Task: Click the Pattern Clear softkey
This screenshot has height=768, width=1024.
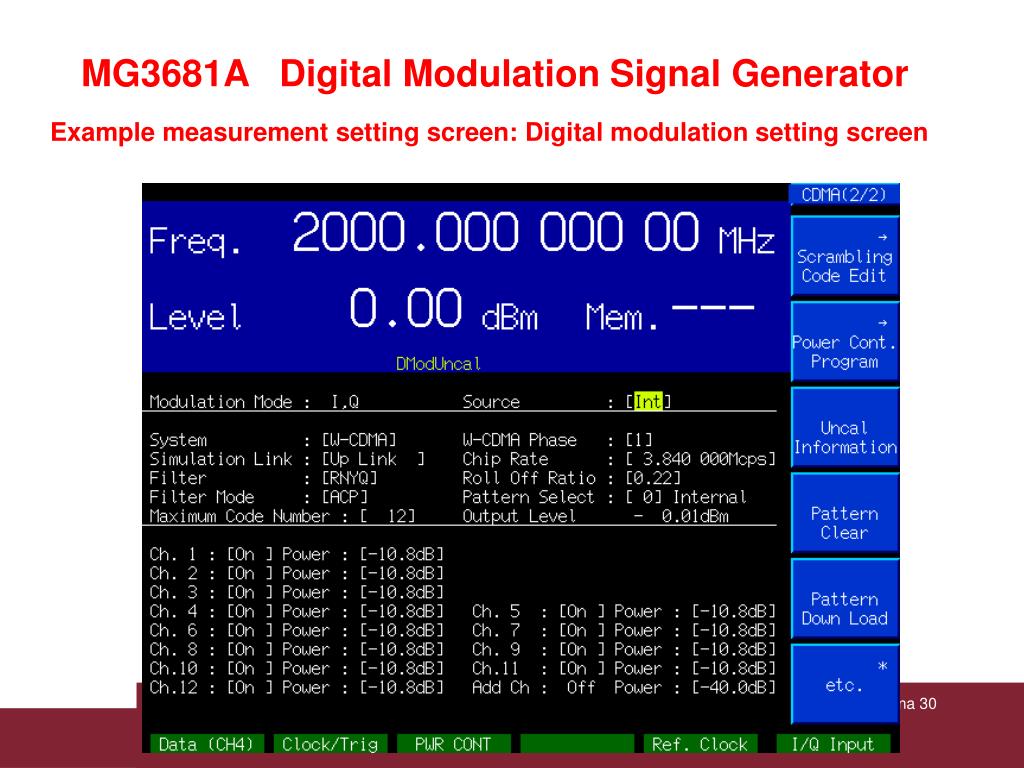Action: click(844, 513)
